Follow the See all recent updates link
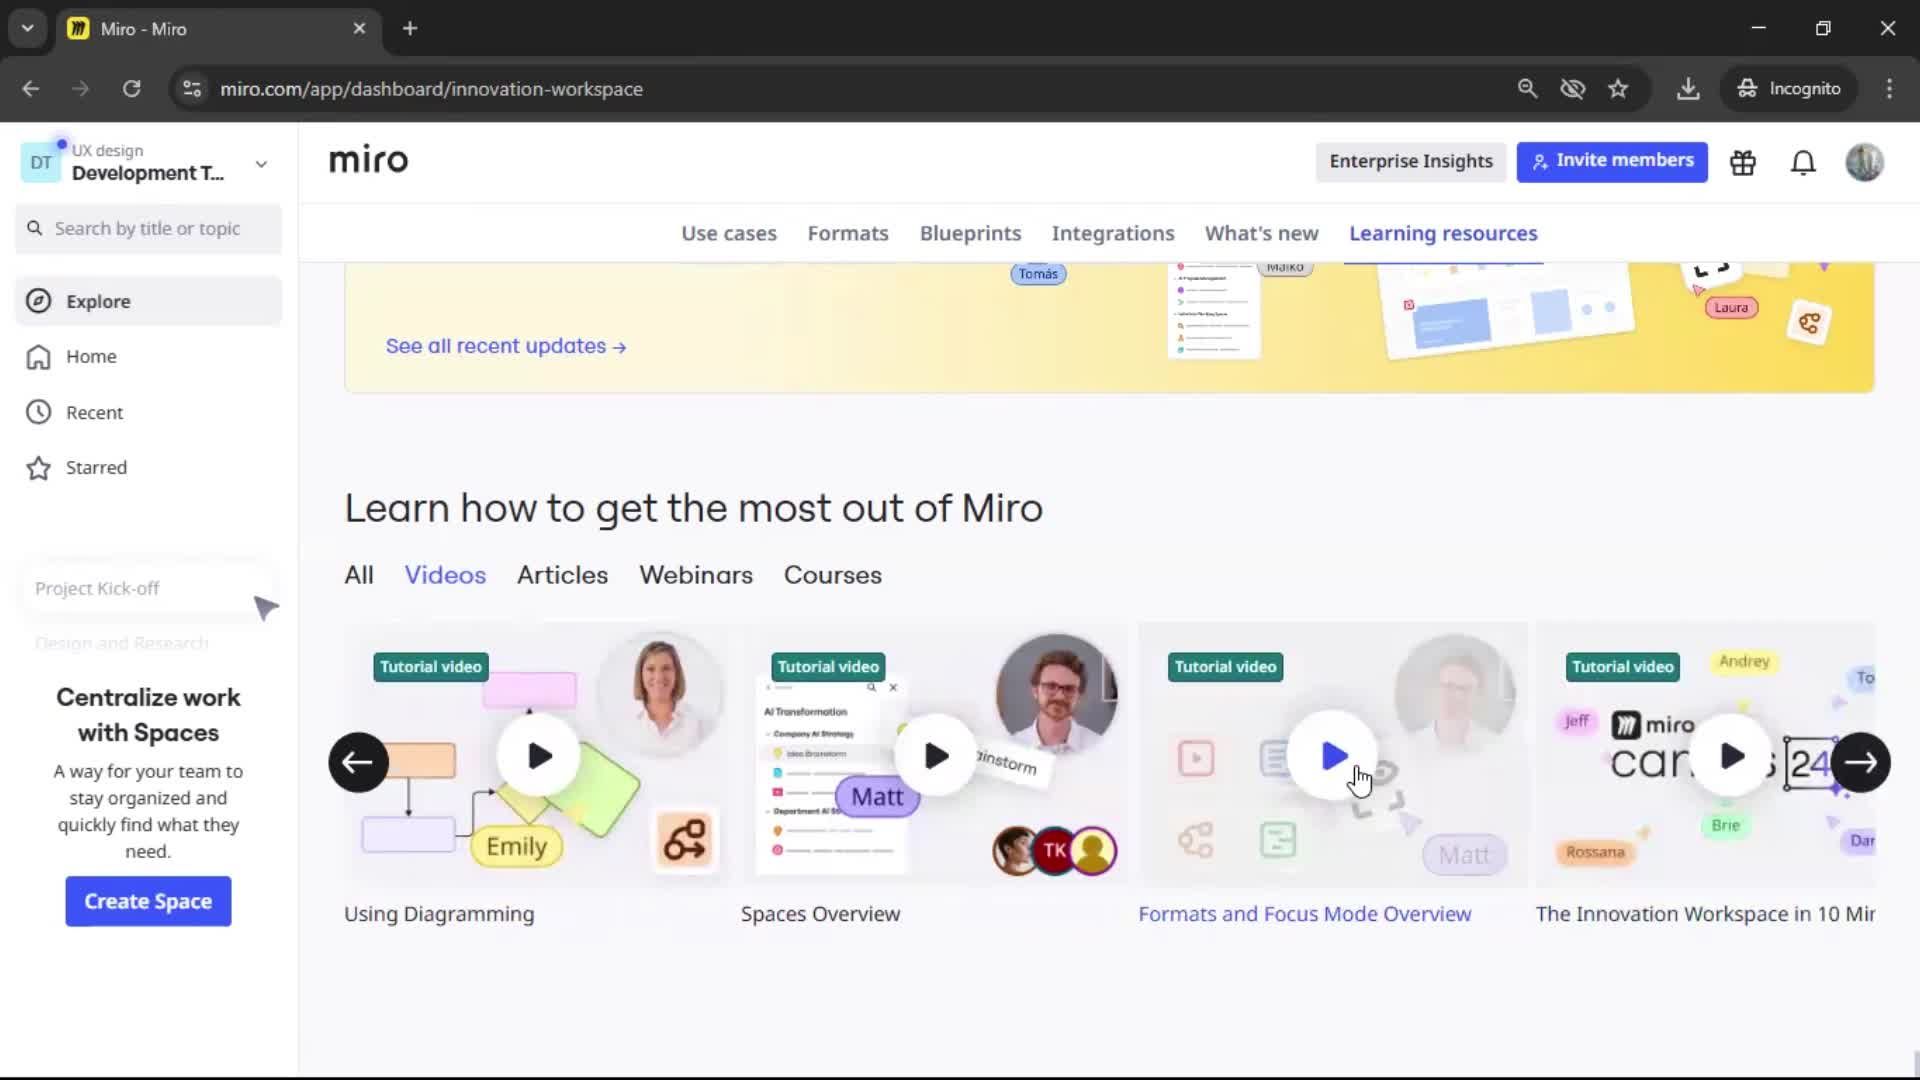The height and width of the screenshot is (1080, 1920). (506, 346)
